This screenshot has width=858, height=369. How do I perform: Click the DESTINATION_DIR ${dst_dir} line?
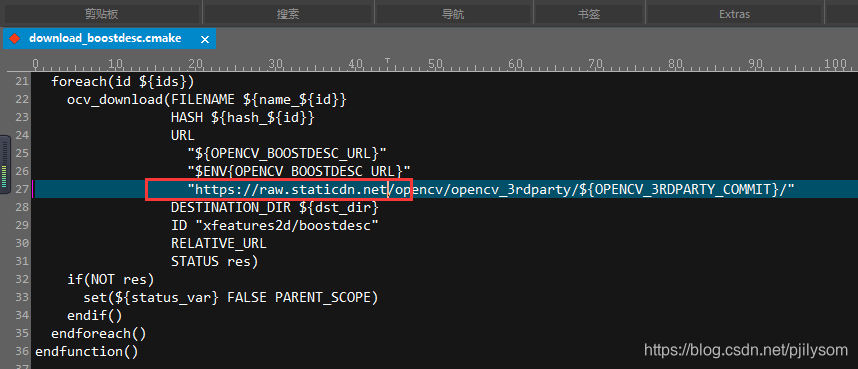click(275, 207)
